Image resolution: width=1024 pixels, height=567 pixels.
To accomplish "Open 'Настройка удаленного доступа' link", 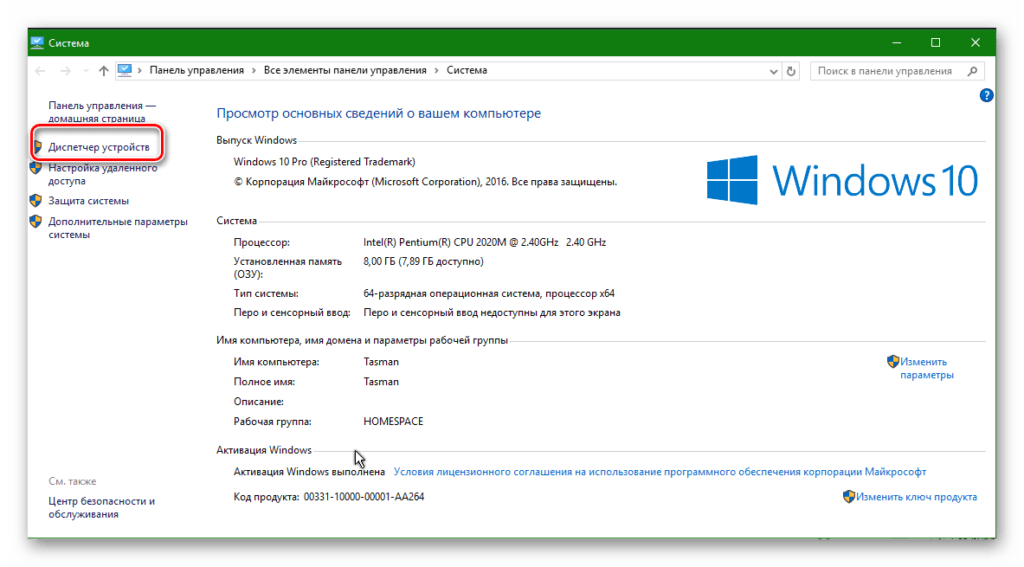I will [x=102, y=175].
